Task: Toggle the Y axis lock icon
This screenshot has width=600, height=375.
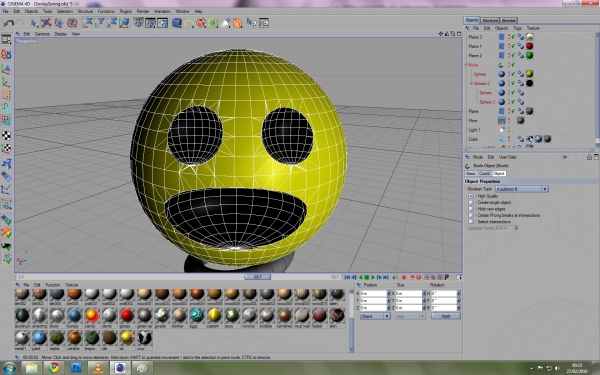Action: coord(100,23)
